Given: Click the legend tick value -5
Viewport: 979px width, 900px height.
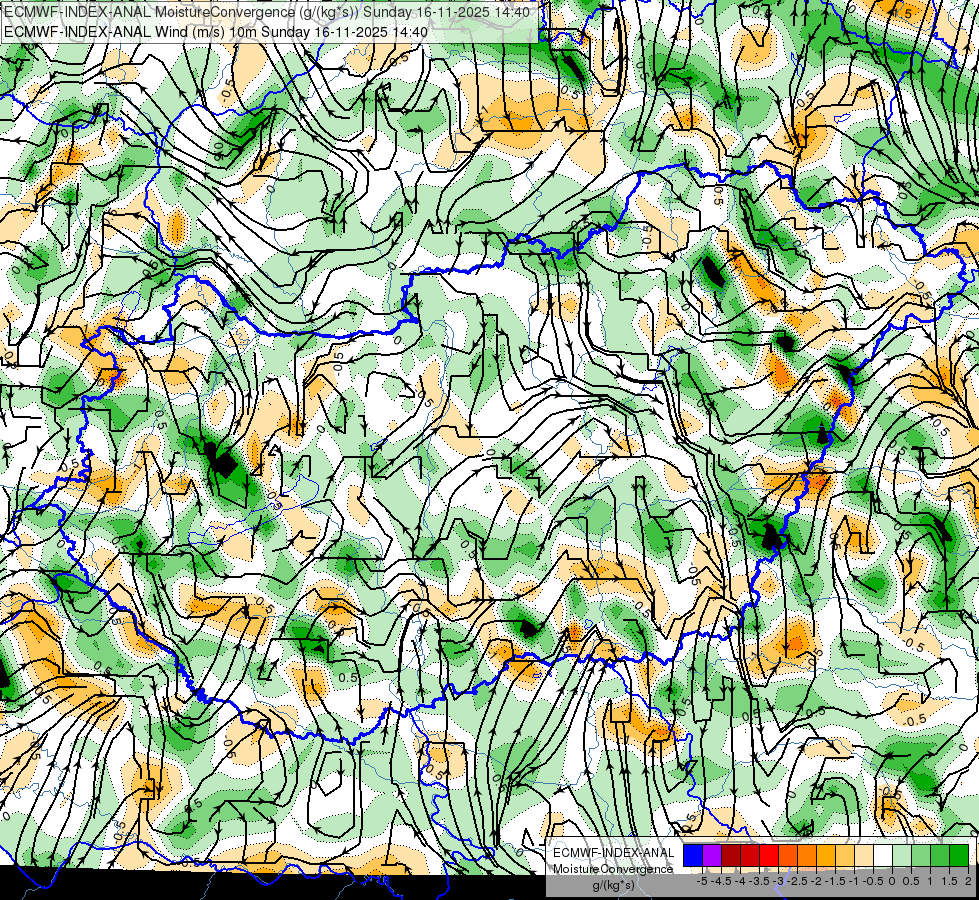Looking at the screenshot, I should [x=702, y=881].
